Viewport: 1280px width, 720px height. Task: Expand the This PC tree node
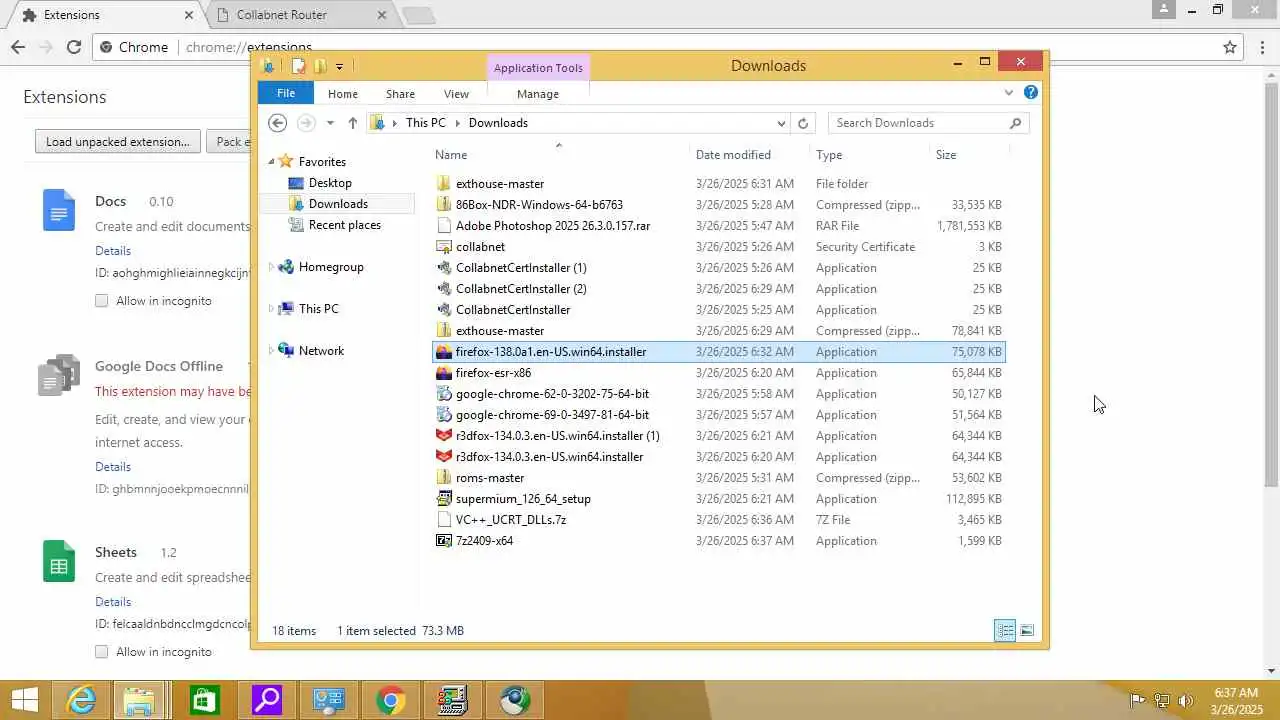pyautogui.click(x=271, y=309)
